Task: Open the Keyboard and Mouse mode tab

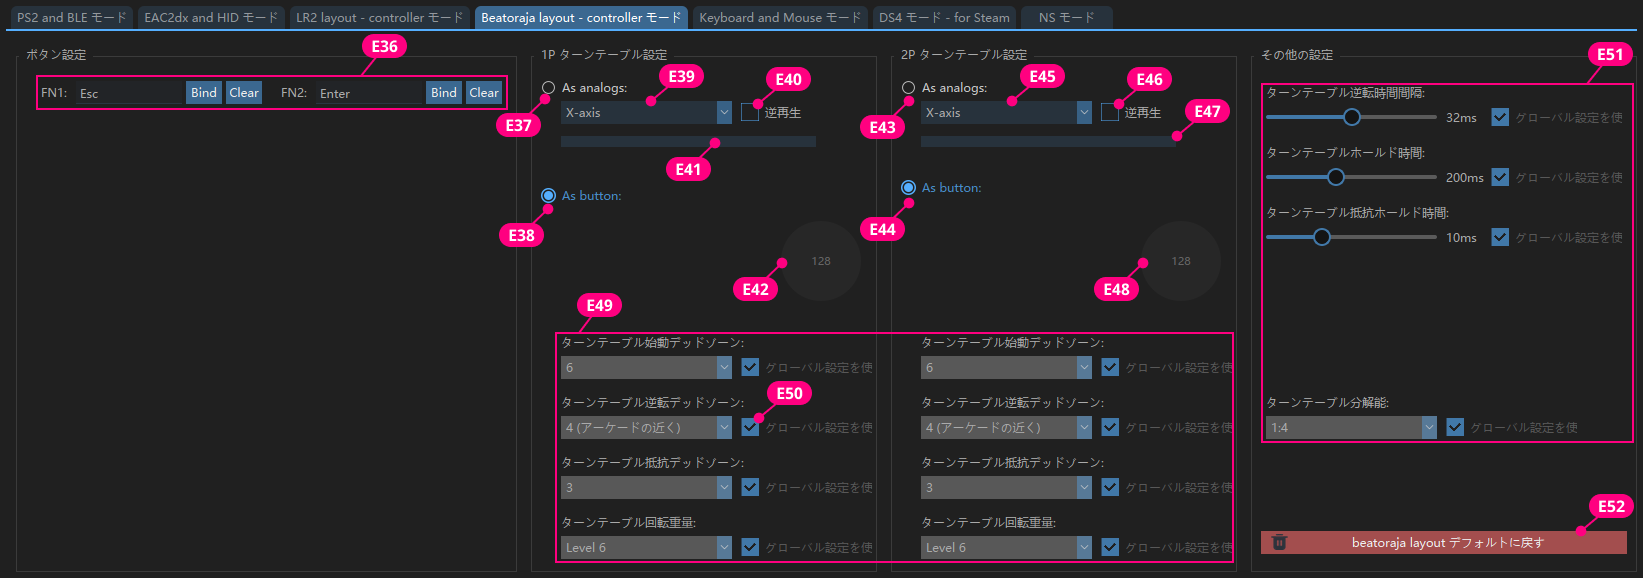Action: click(779, 18)
